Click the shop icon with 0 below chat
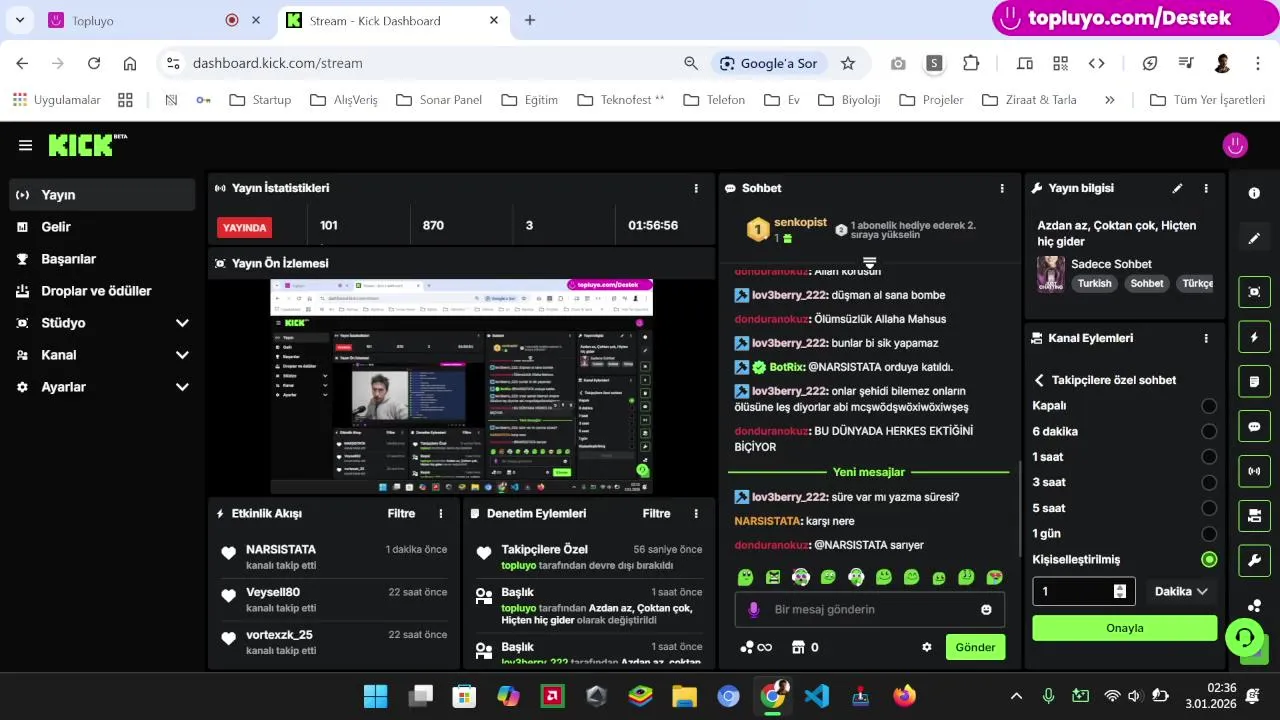This screenshot has height=720, width=1280. pyautogui.click(x=805, y=647)
